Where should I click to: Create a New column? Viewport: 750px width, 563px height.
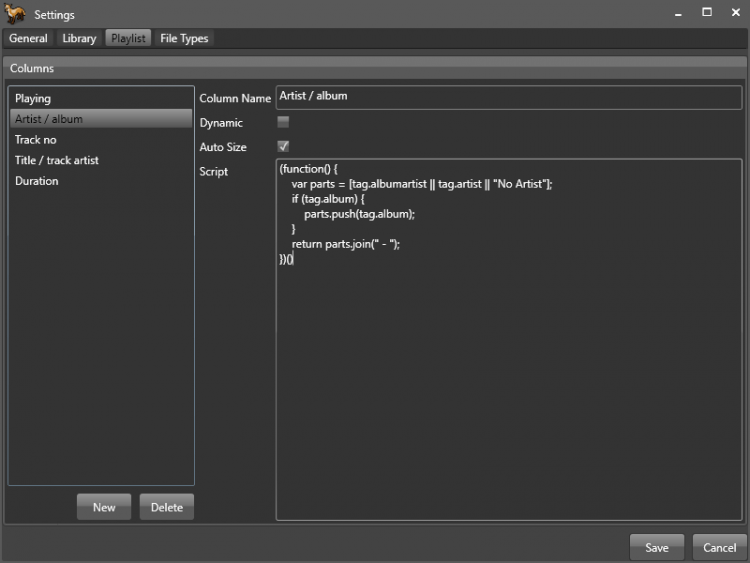coord(104,507)
